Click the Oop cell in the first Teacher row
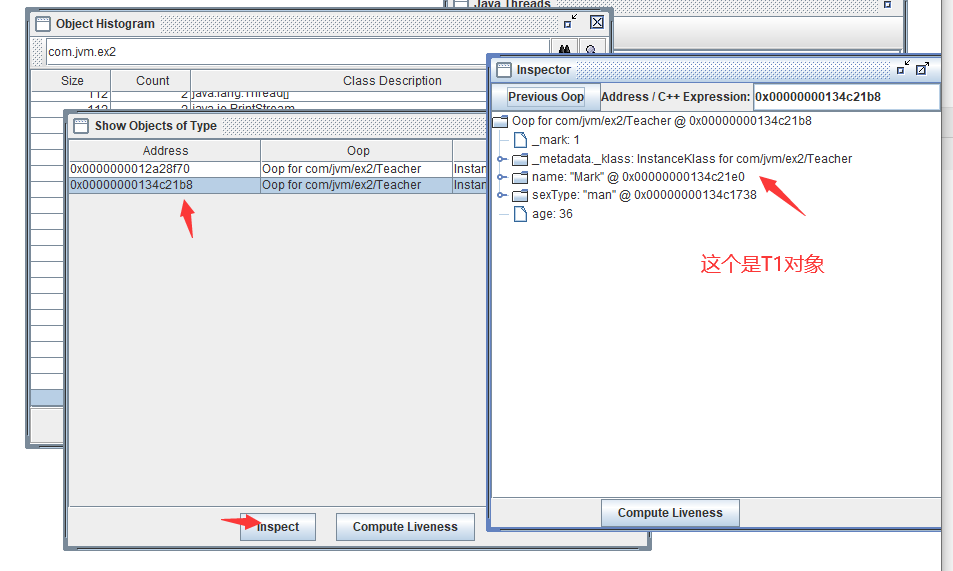This screenshot has height=571, width=953. click(x=357, y=169)
